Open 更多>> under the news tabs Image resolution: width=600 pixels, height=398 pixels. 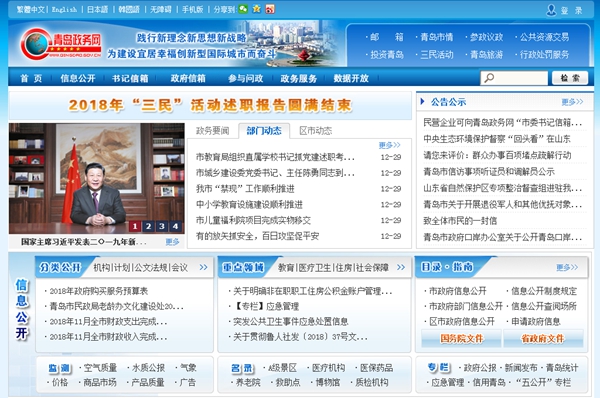[390, 145]
